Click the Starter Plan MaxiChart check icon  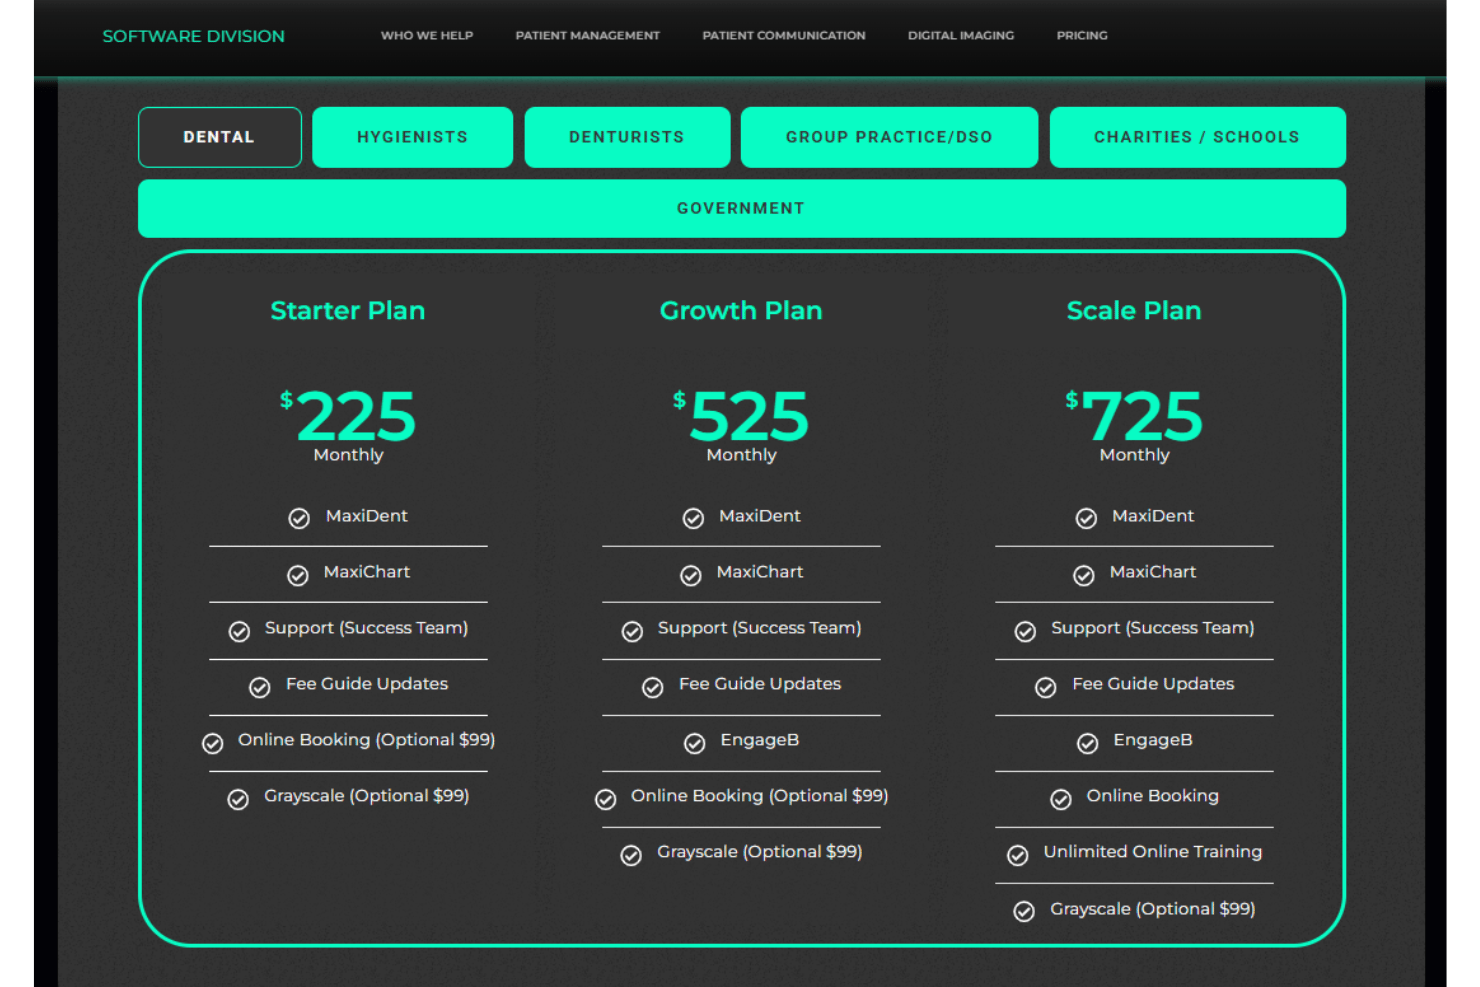pos(298,575)
